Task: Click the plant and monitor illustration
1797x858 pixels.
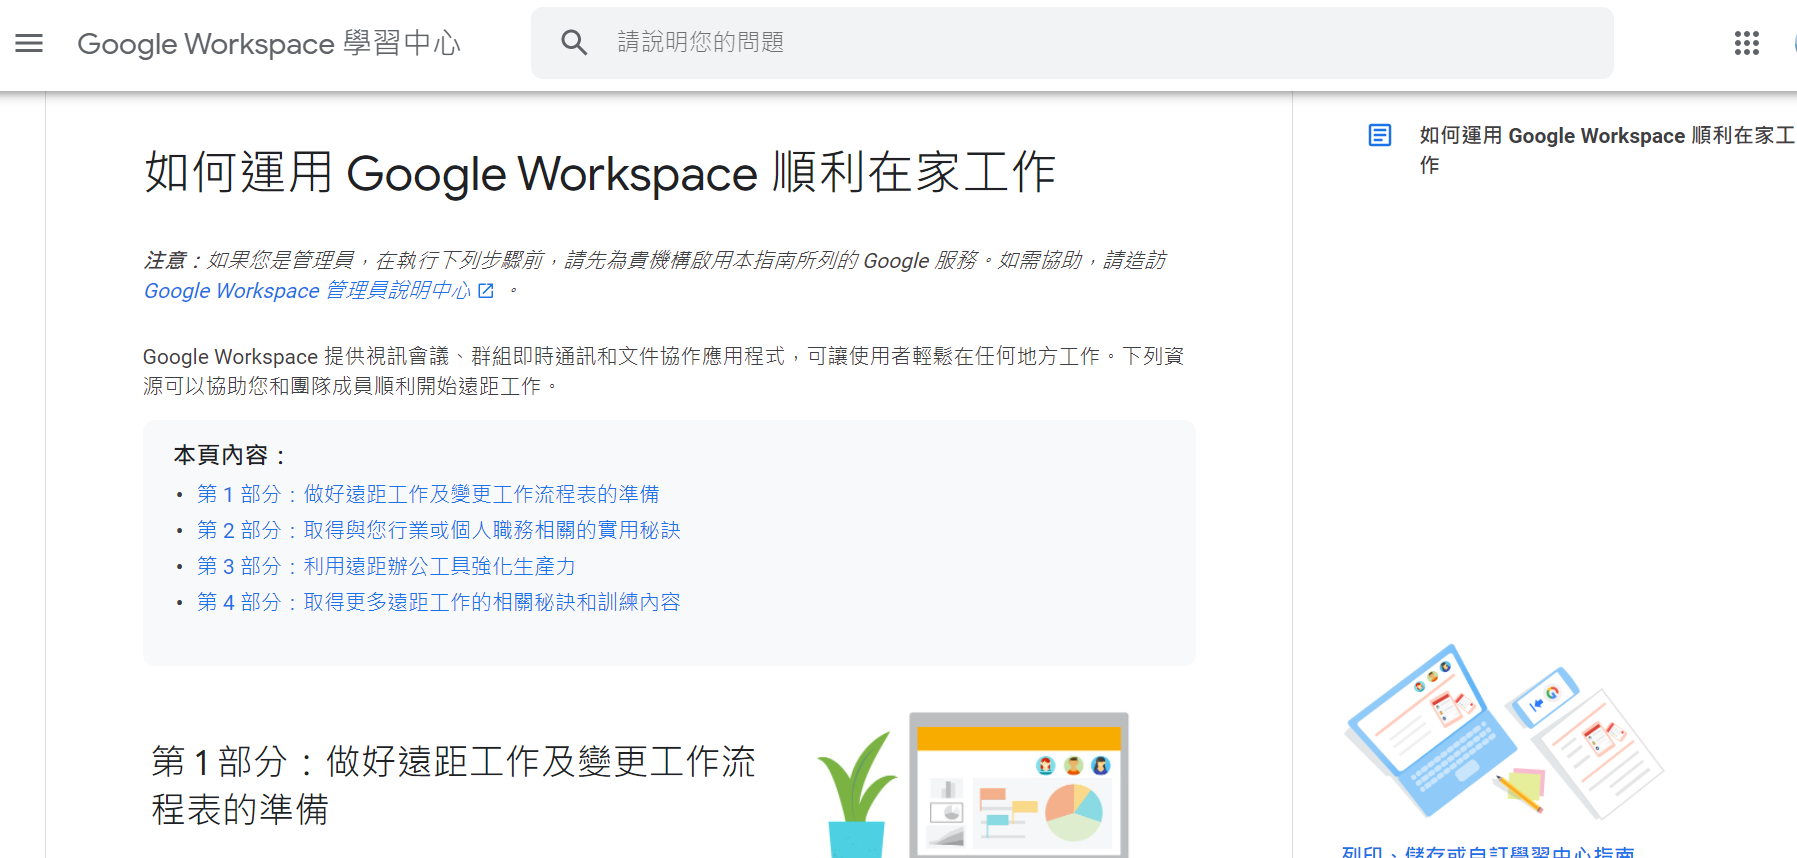Action: point(973,785)
